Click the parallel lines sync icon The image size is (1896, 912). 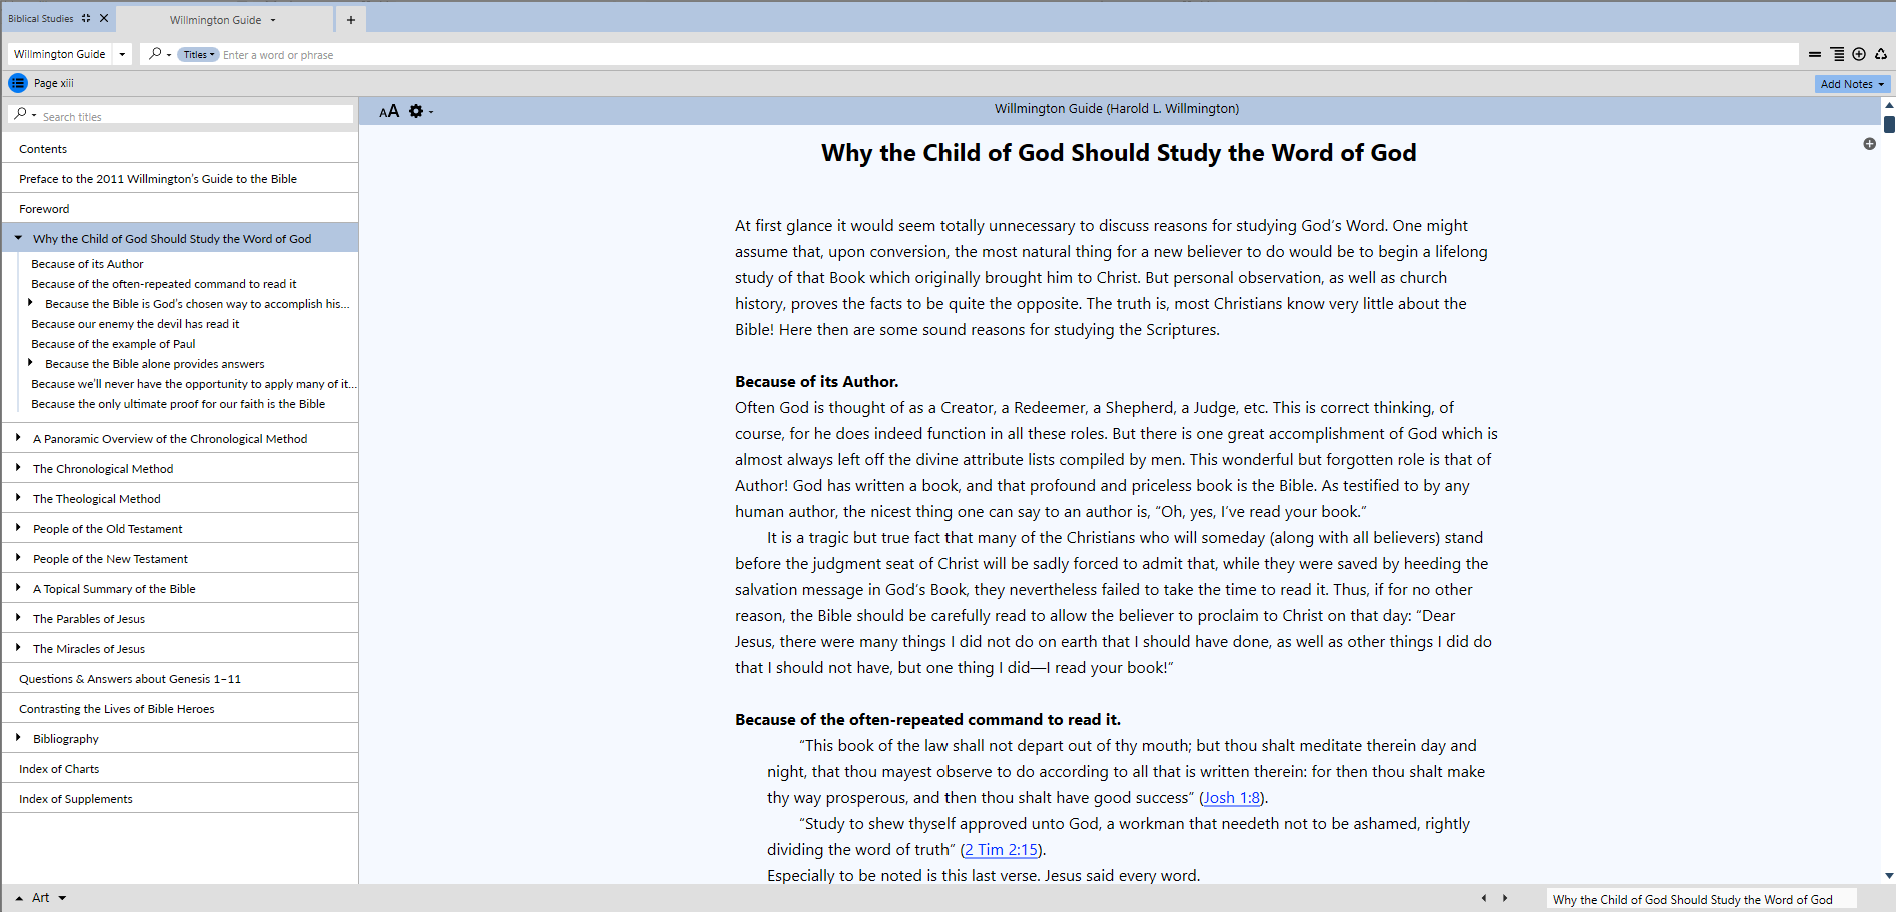[x=1815, y=54]
